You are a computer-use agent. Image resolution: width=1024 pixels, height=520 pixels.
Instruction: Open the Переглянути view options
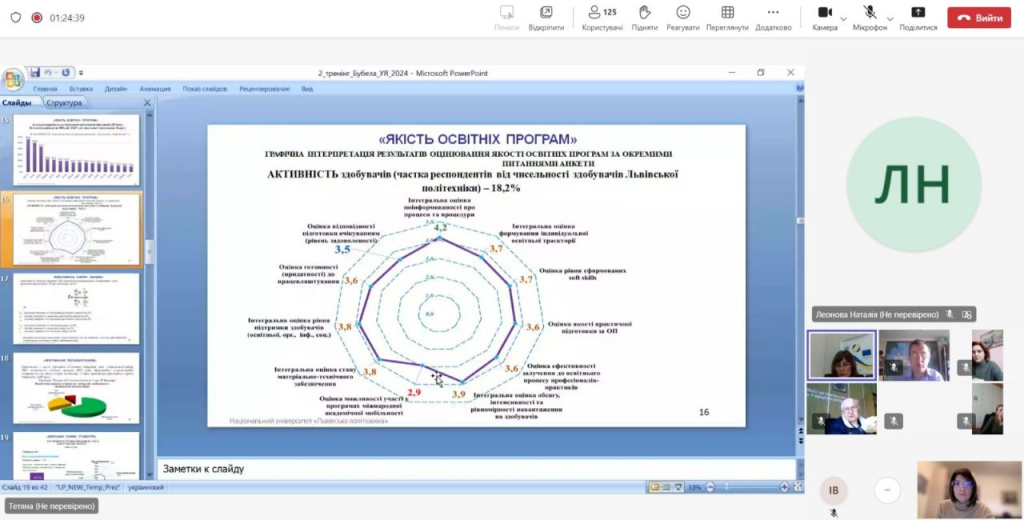coord(728,18)
